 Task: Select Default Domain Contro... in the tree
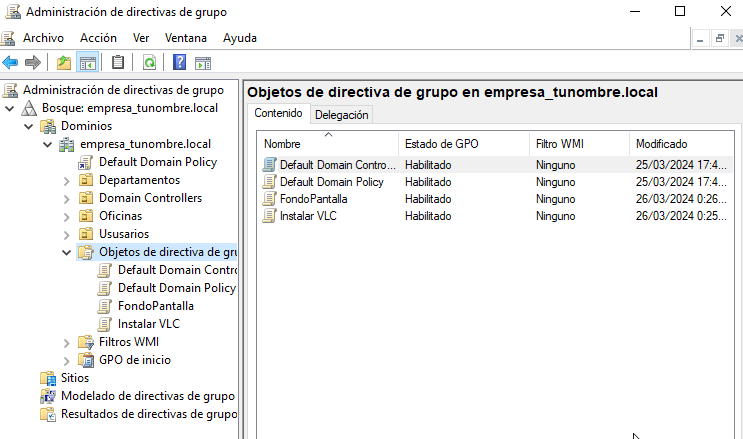pos(177,270)
